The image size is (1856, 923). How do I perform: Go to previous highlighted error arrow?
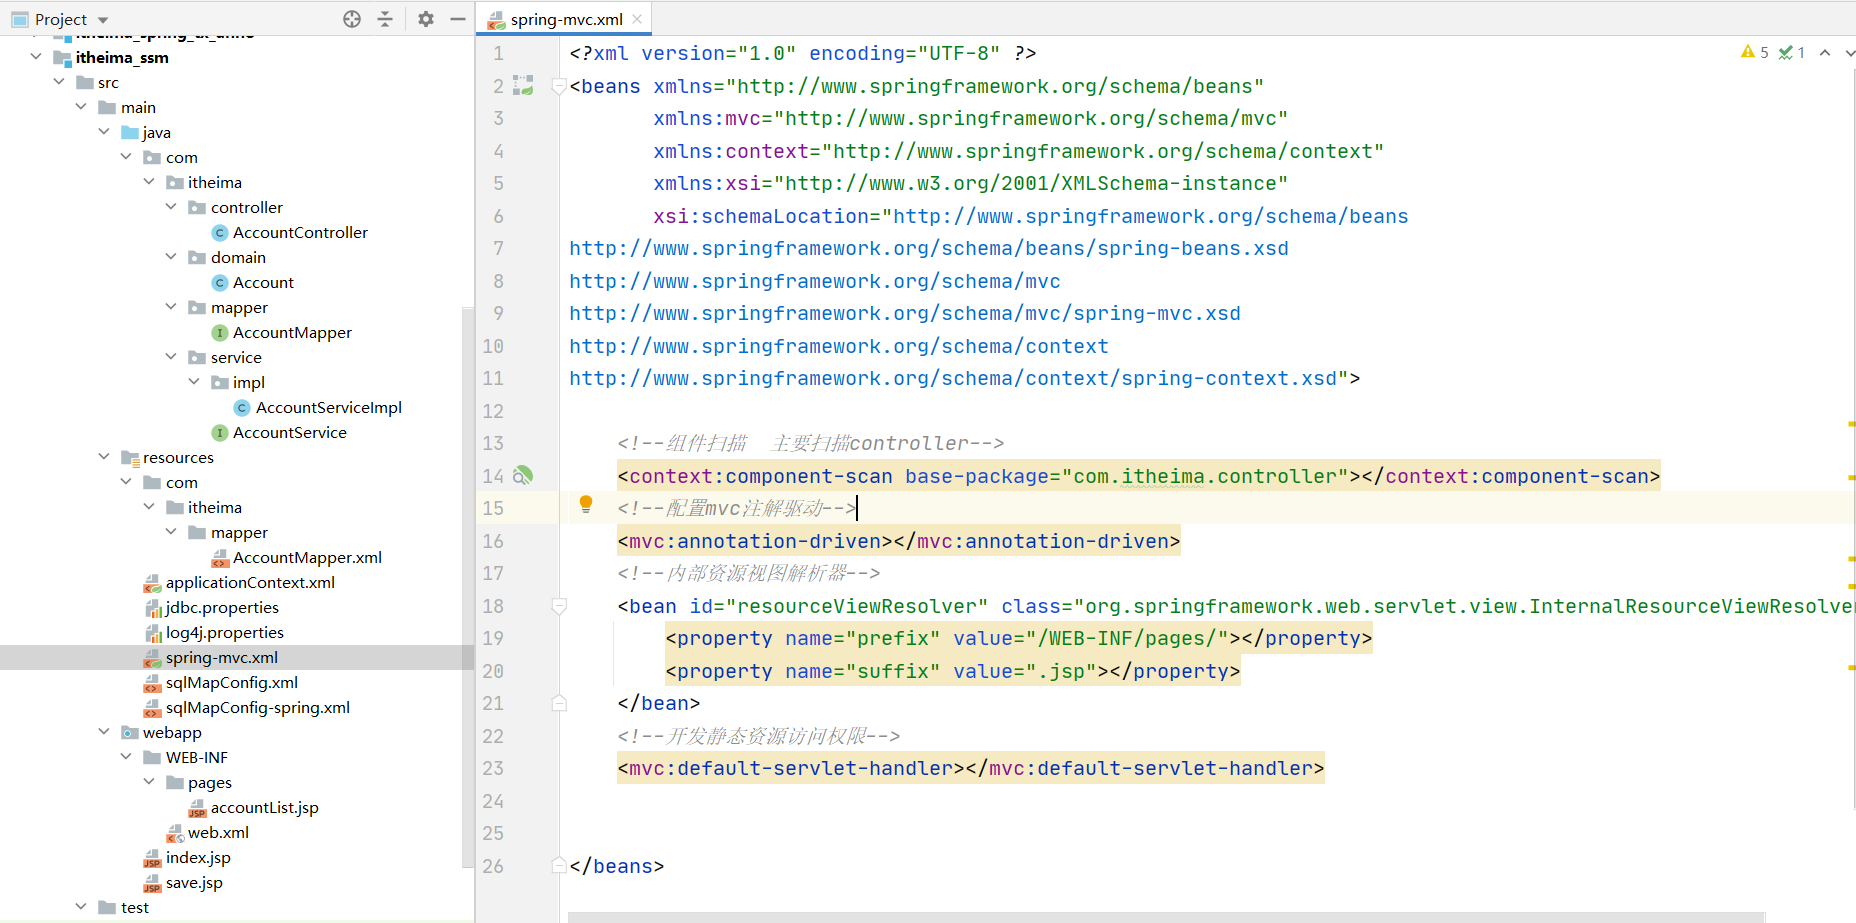pyautogui.click(x=1825, y=53)
